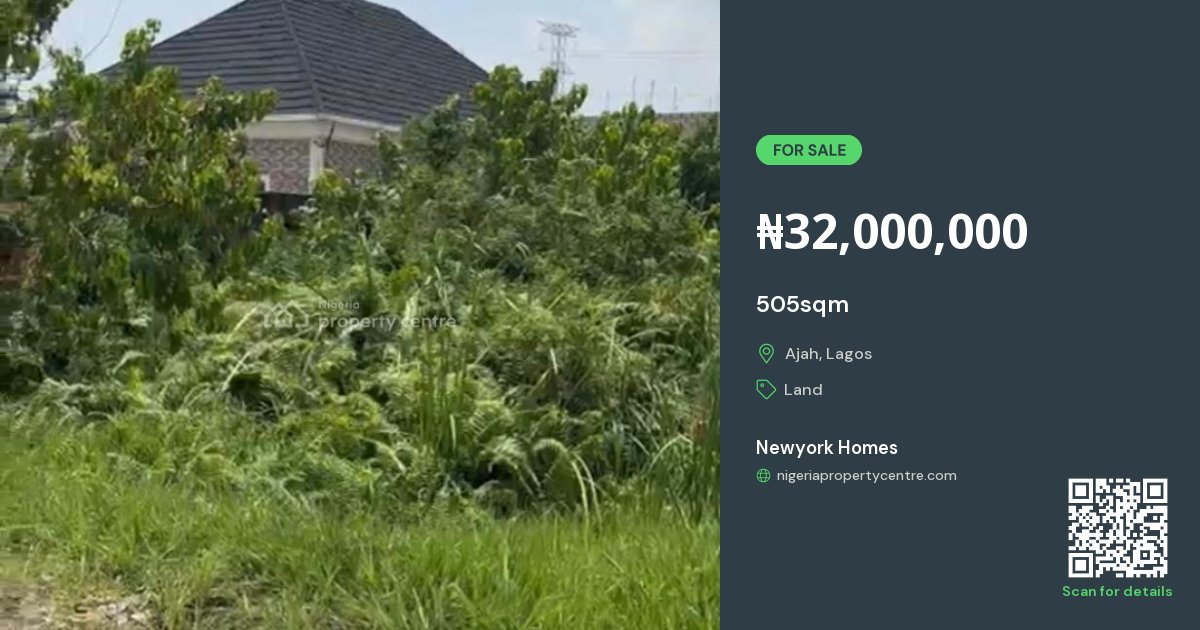Click the QR code top-right finder square

(1156, 490)
